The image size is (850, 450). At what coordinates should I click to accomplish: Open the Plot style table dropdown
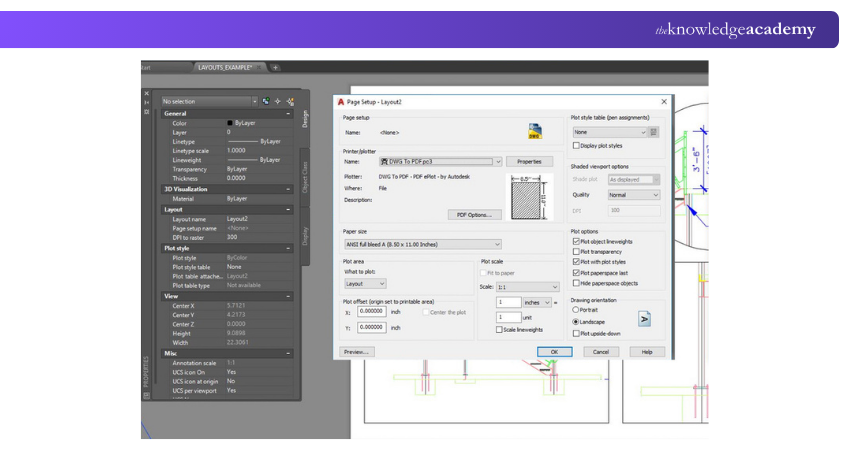coord(610,132)
